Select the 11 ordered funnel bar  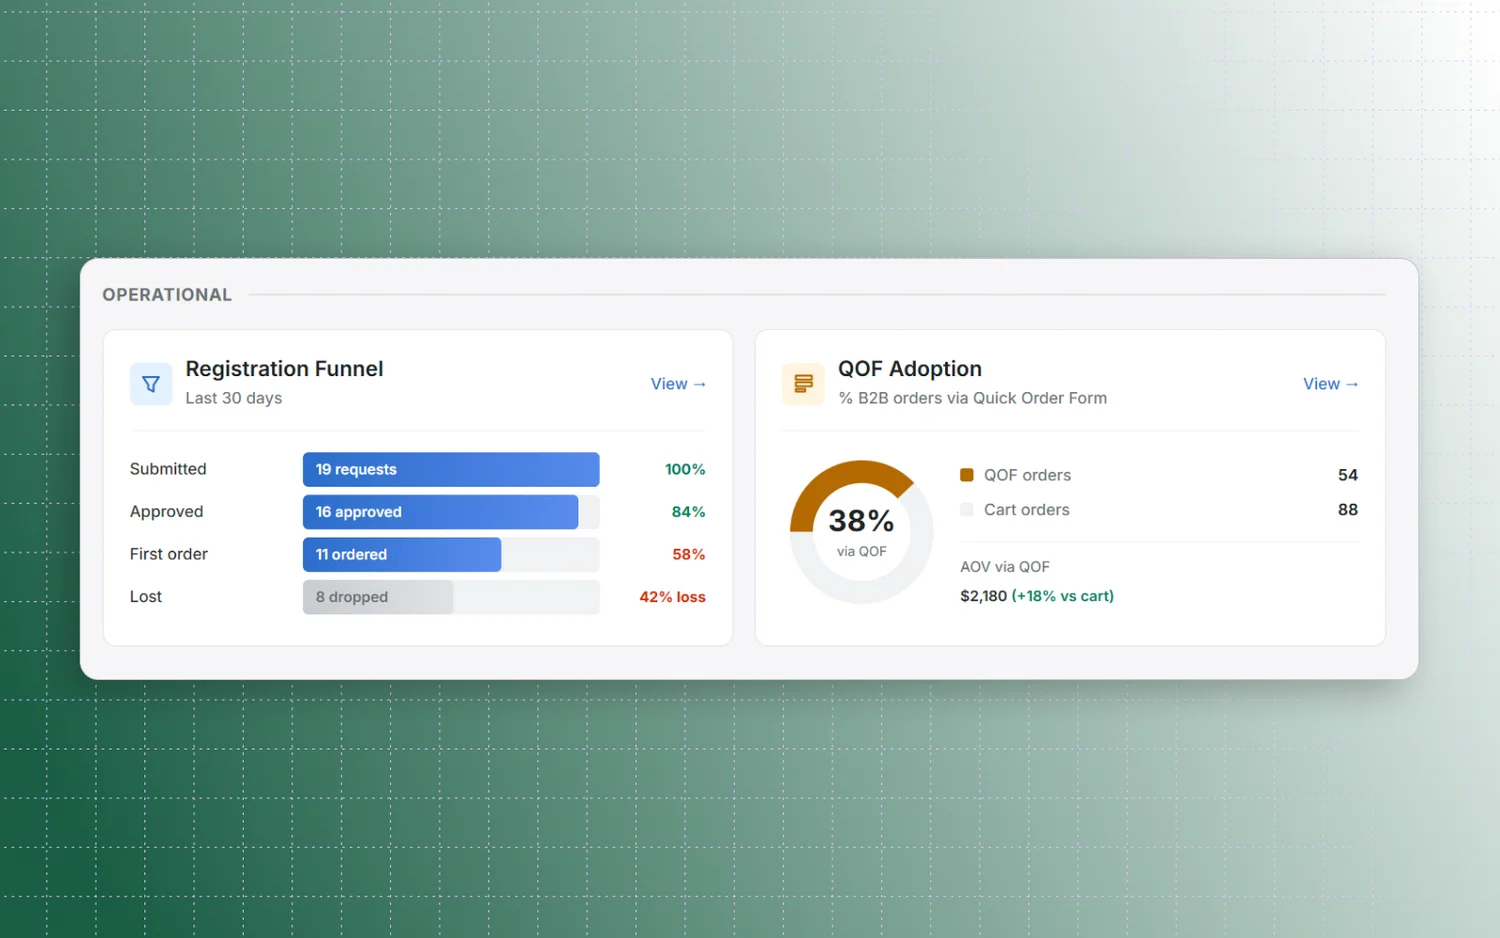pyautogui.click(x=402, y=554)
